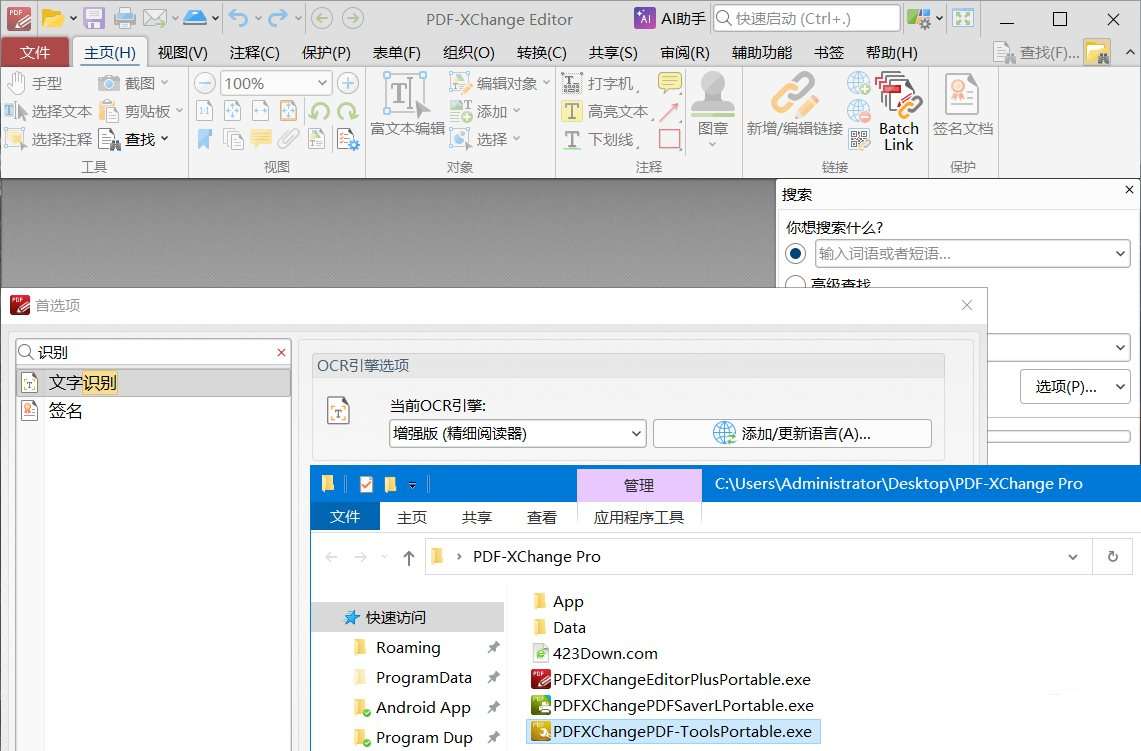Open the Attachments paperclip pane icon
The image size is (1141, 751).
pyautogui.click(x=288, y=138)
